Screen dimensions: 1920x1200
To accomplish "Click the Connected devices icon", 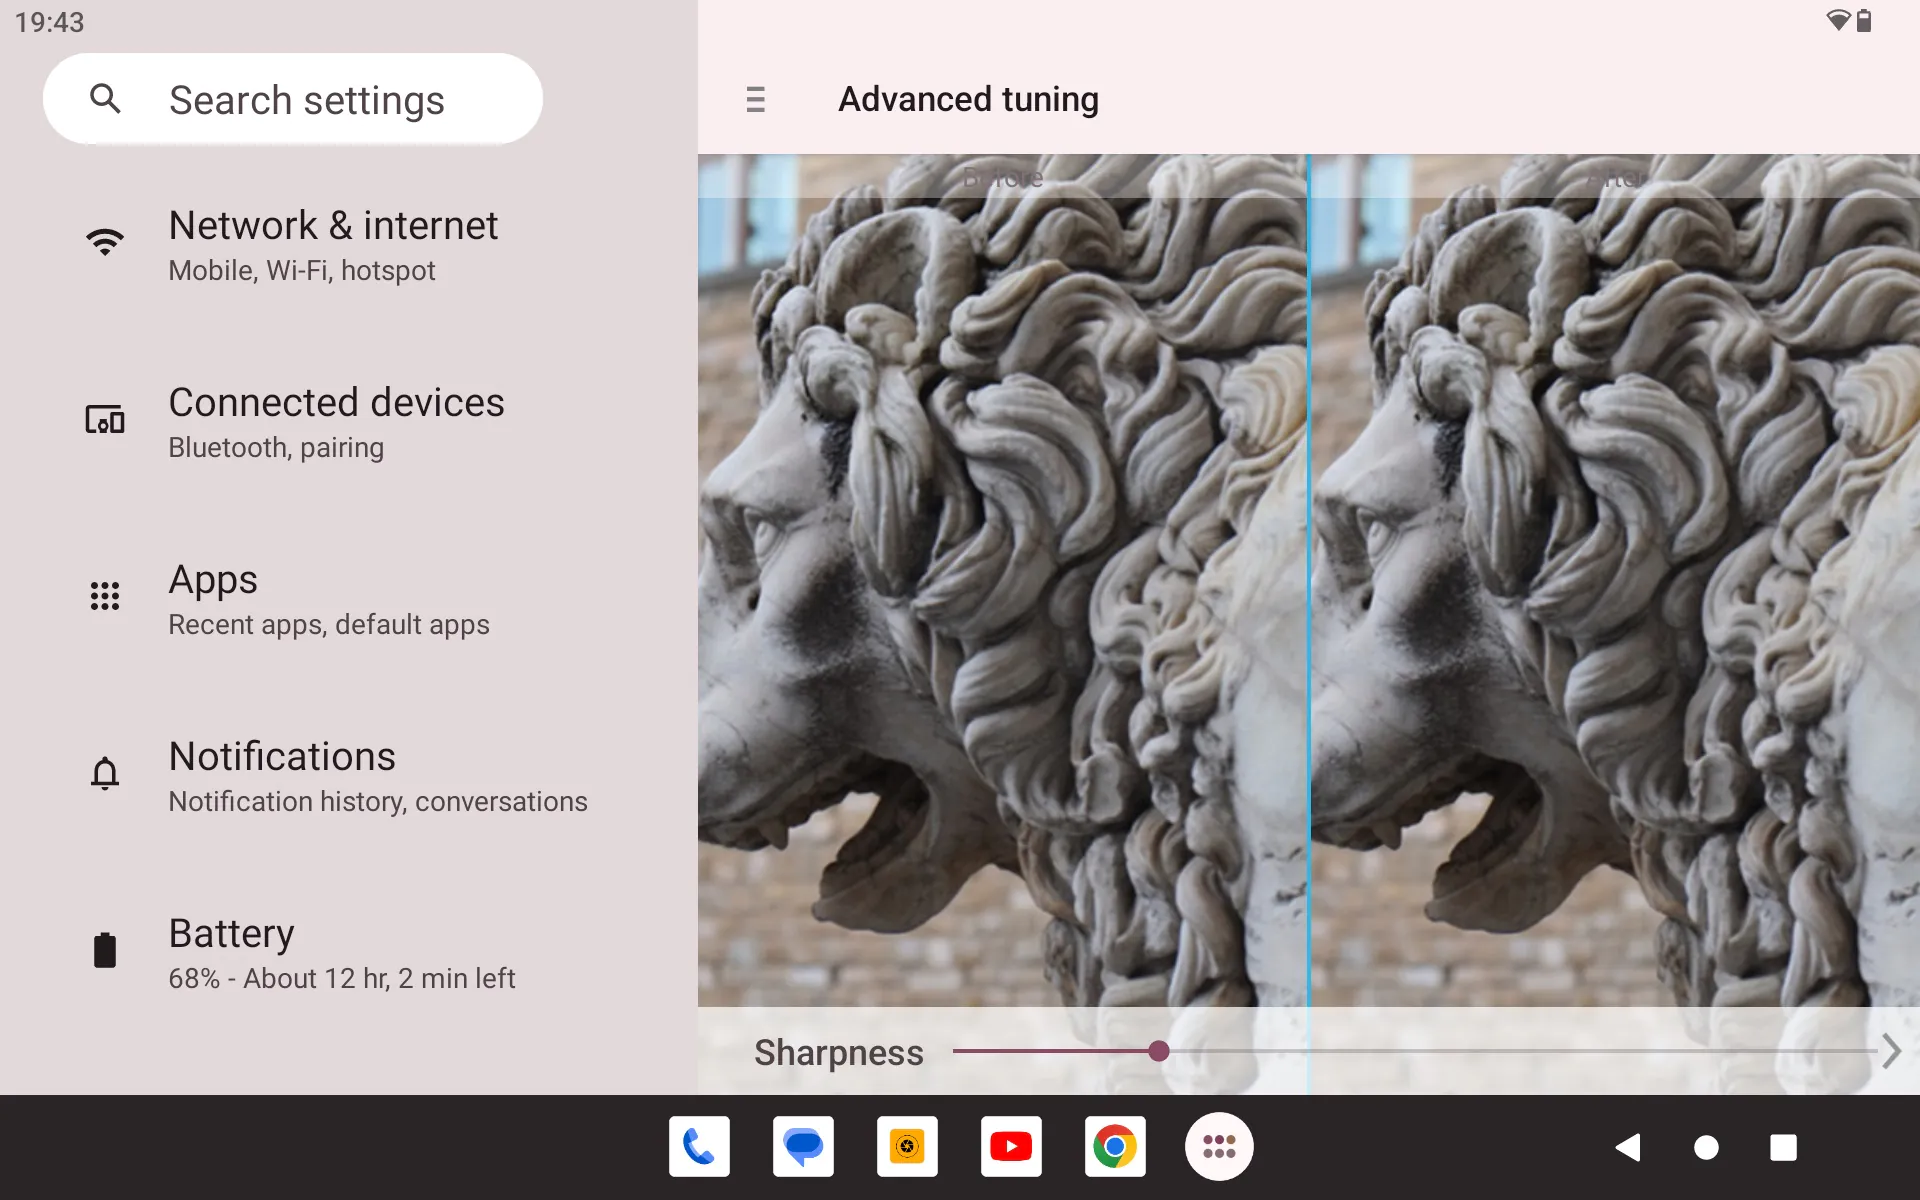I will 105,419.
